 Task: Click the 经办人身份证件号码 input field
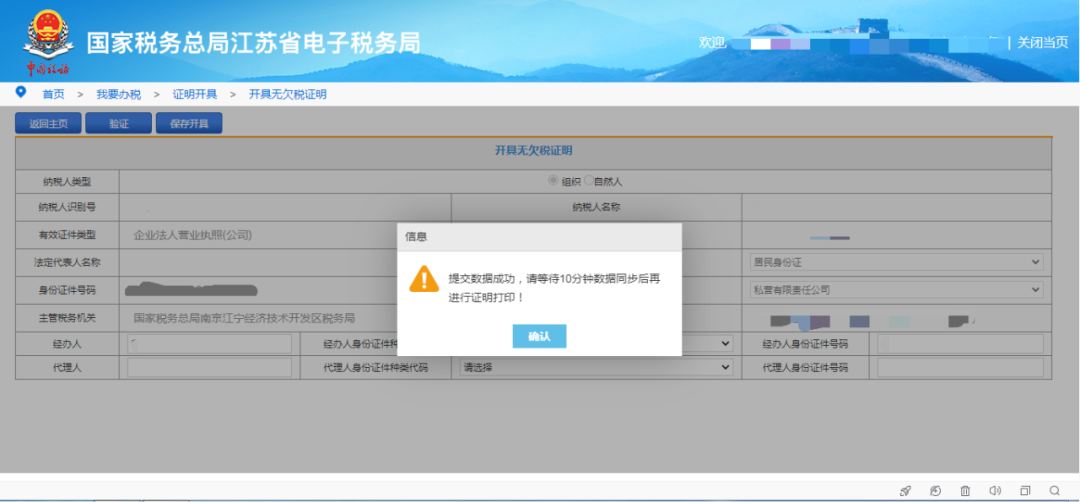point(960,344)
